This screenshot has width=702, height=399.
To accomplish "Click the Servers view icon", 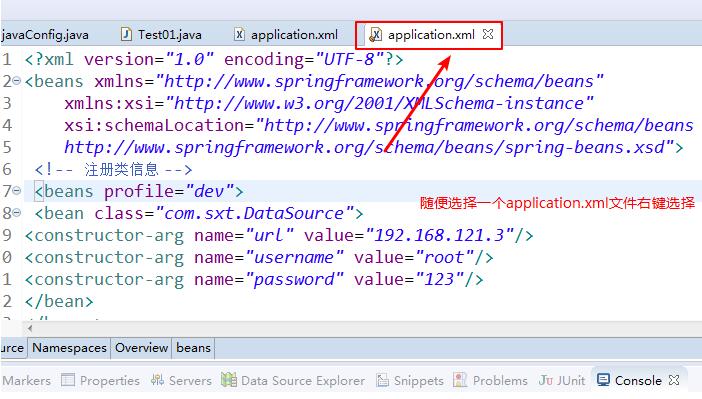I will pyautogui.click(x=157, y=380).
